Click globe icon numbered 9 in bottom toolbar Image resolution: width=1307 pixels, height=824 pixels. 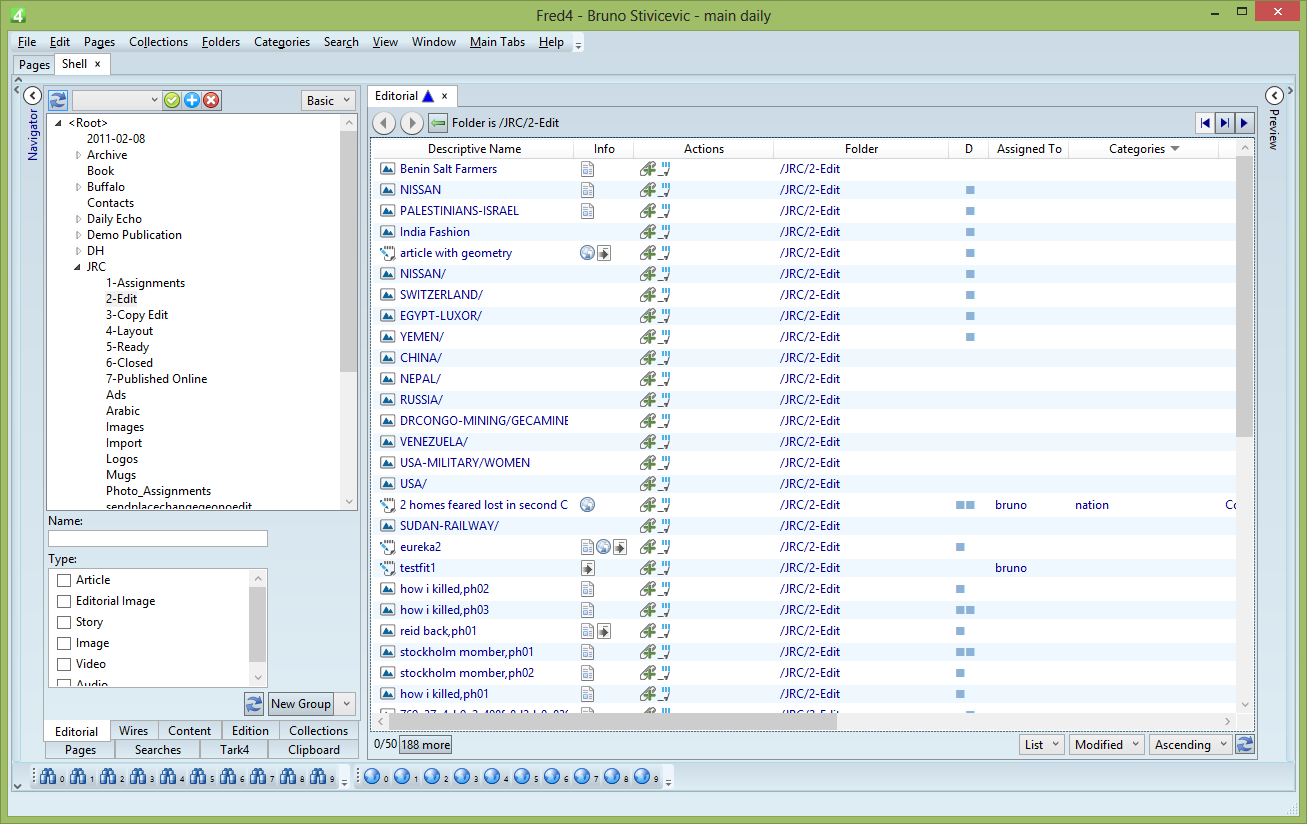click(x=642, y=777)
